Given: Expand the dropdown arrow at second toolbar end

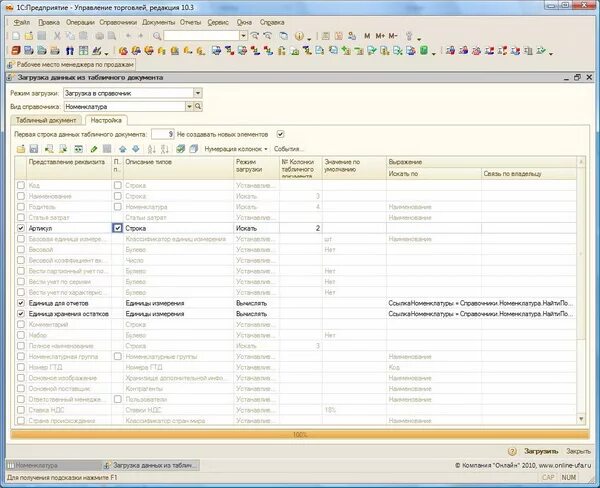Looking at the screenshot, I should coord(551,53).
